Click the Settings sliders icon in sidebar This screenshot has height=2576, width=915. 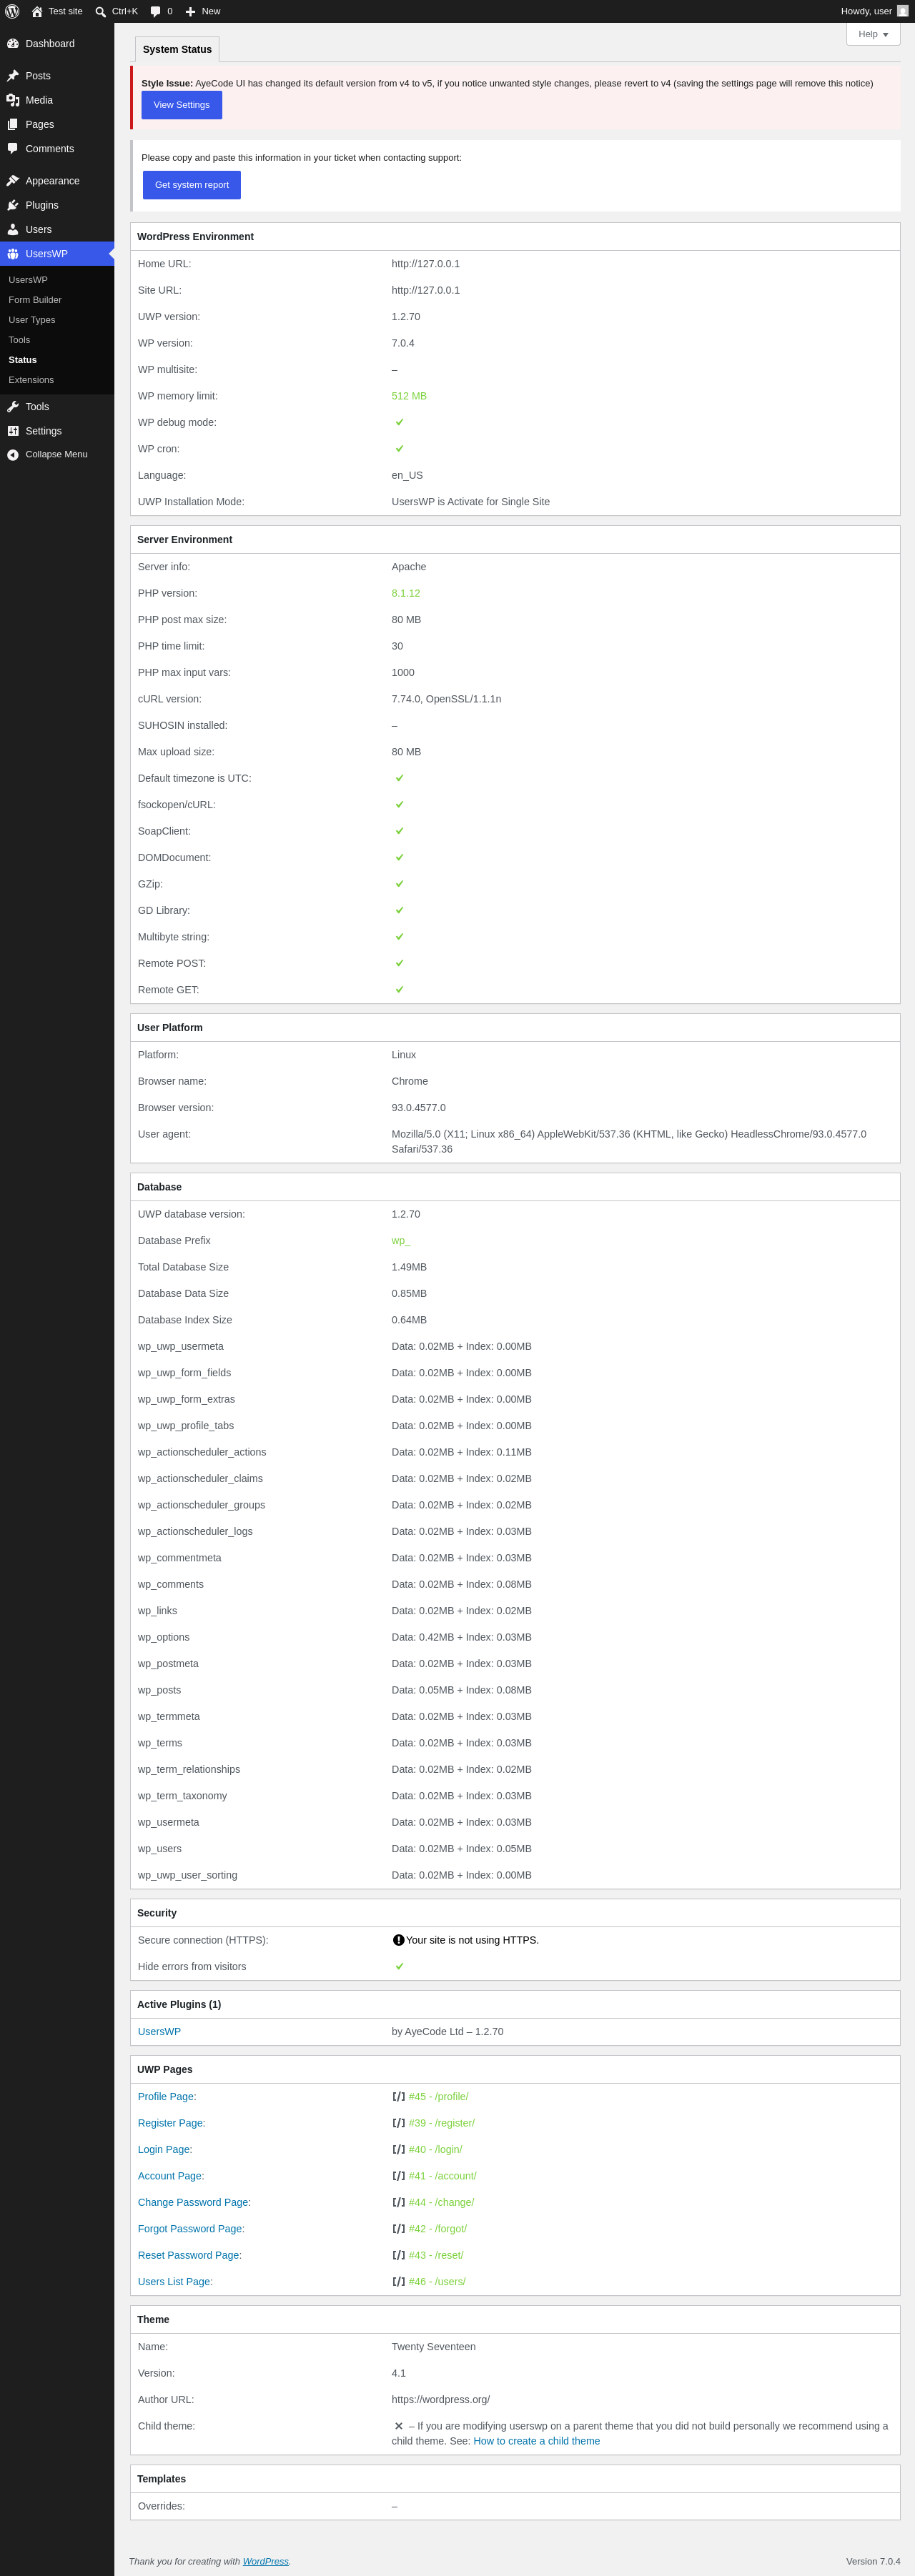pos(13,431)
